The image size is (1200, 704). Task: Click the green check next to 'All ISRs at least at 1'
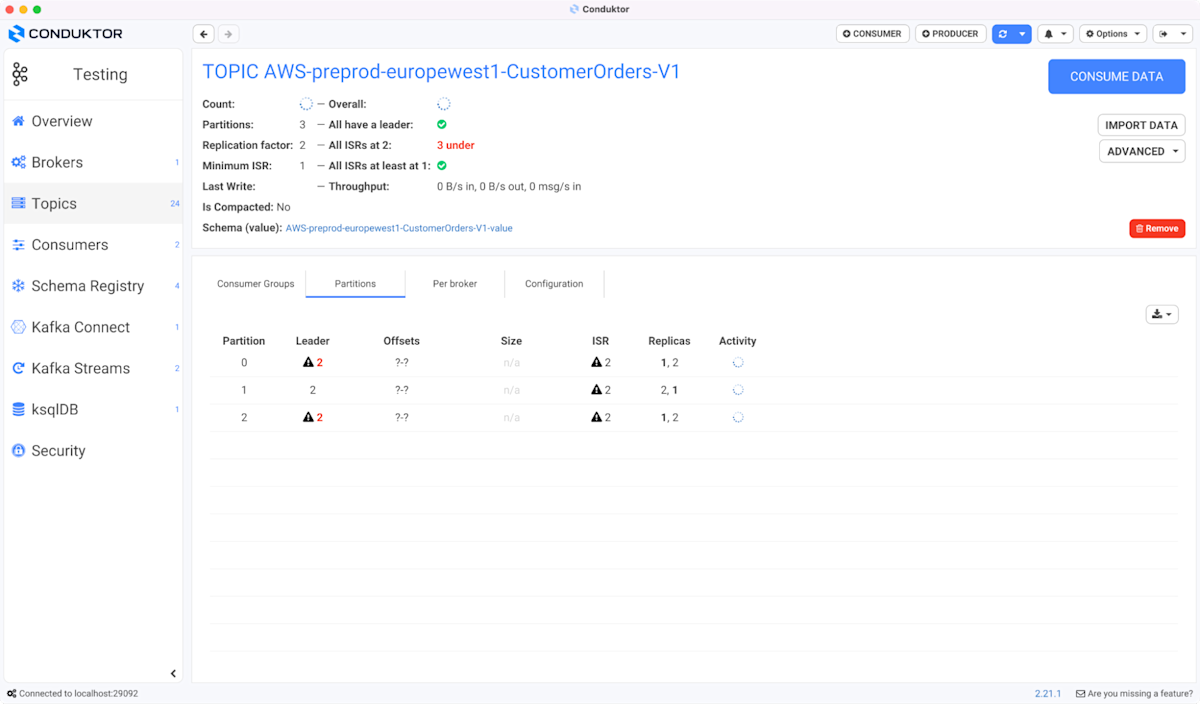click(442, 166)
